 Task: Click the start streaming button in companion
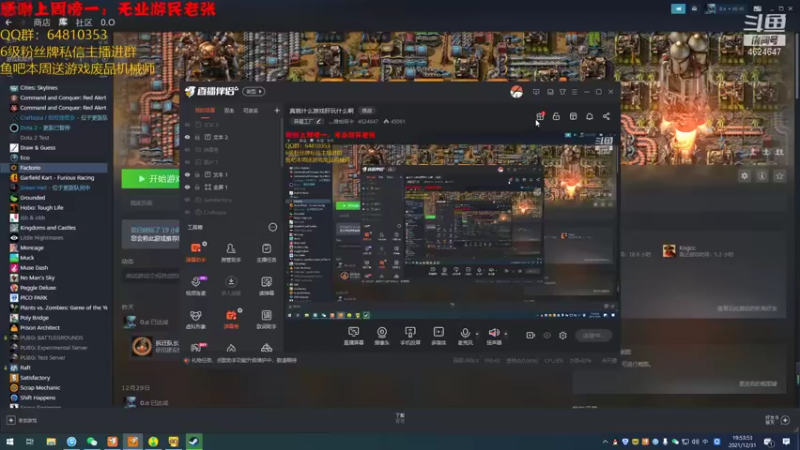[x=593, y=335]
